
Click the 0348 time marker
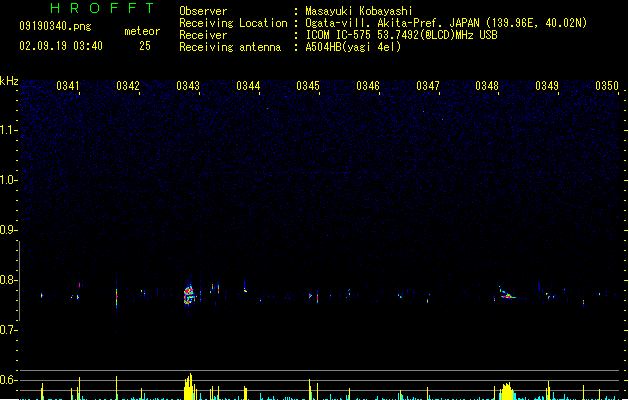487,86
